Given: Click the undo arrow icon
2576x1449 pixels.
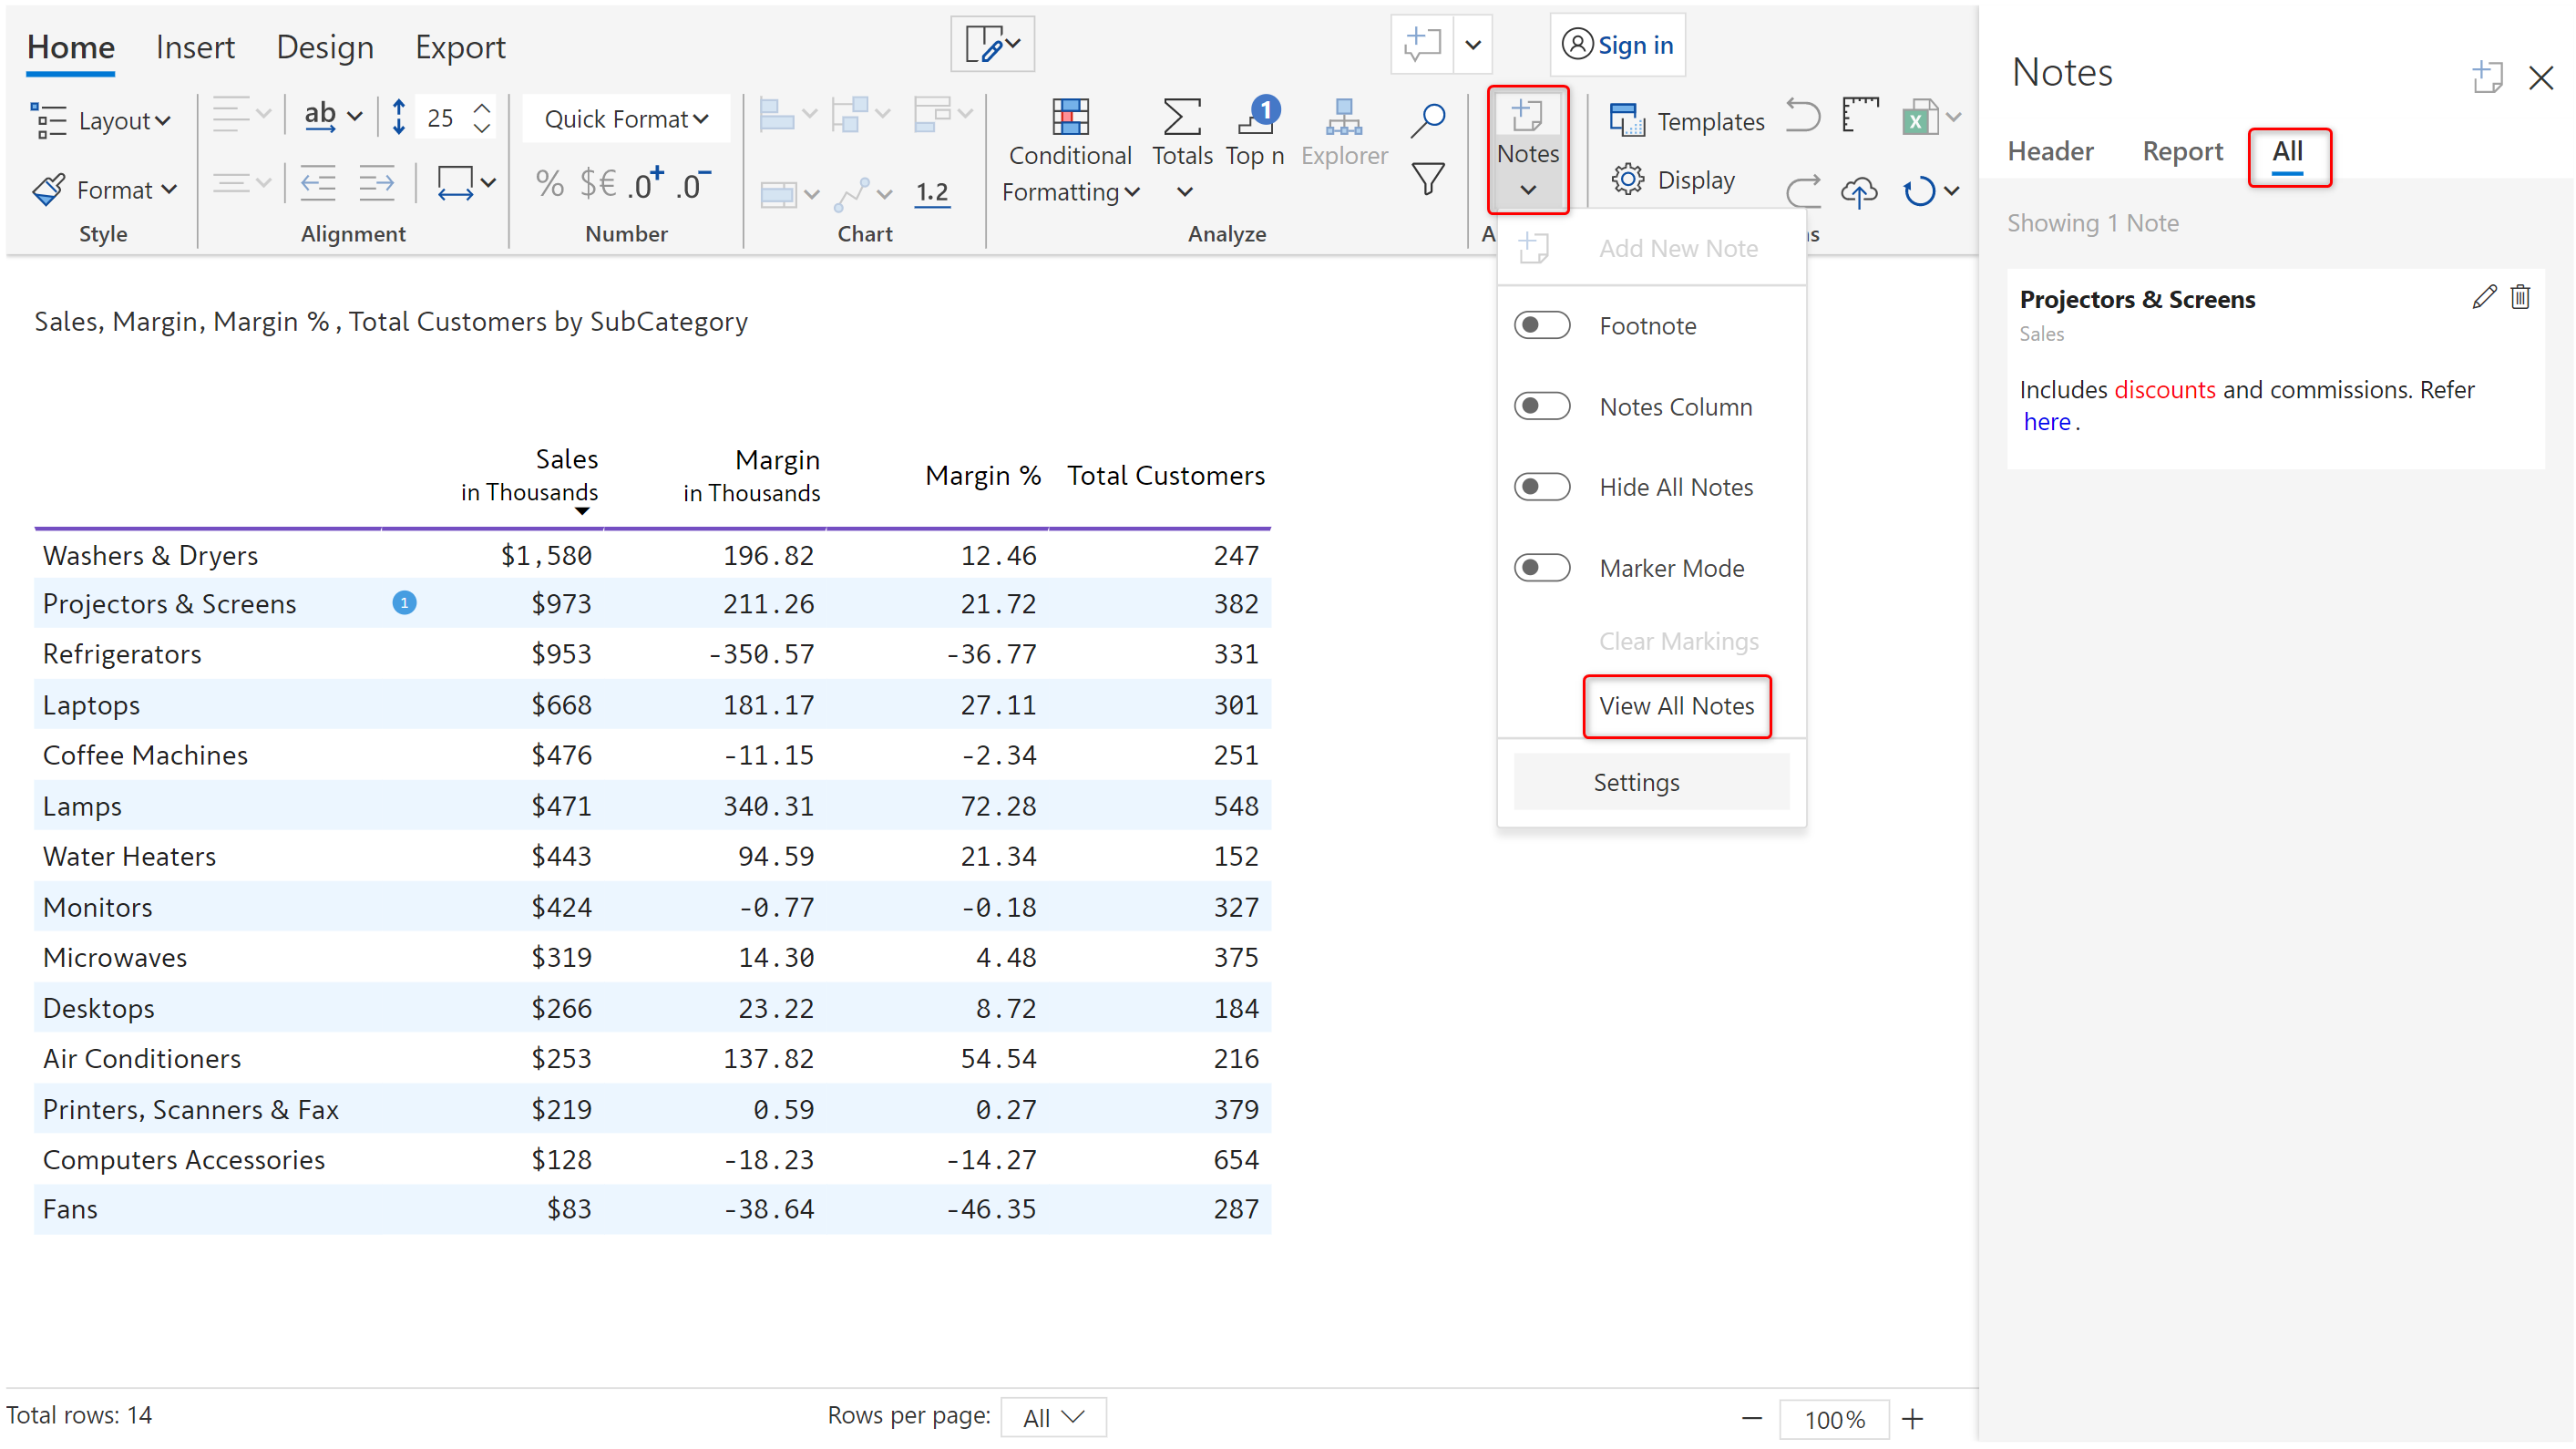Looking at the screenshot, I should click(x=1802, y=117).
